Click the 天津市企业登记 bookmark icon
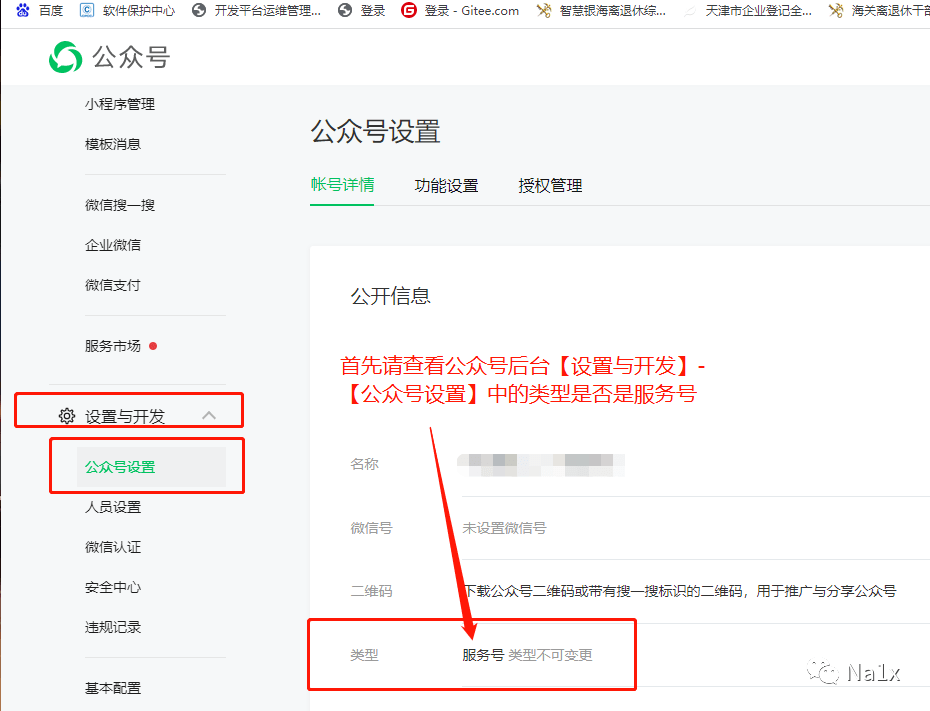930x711 pixels. point(690,11)
